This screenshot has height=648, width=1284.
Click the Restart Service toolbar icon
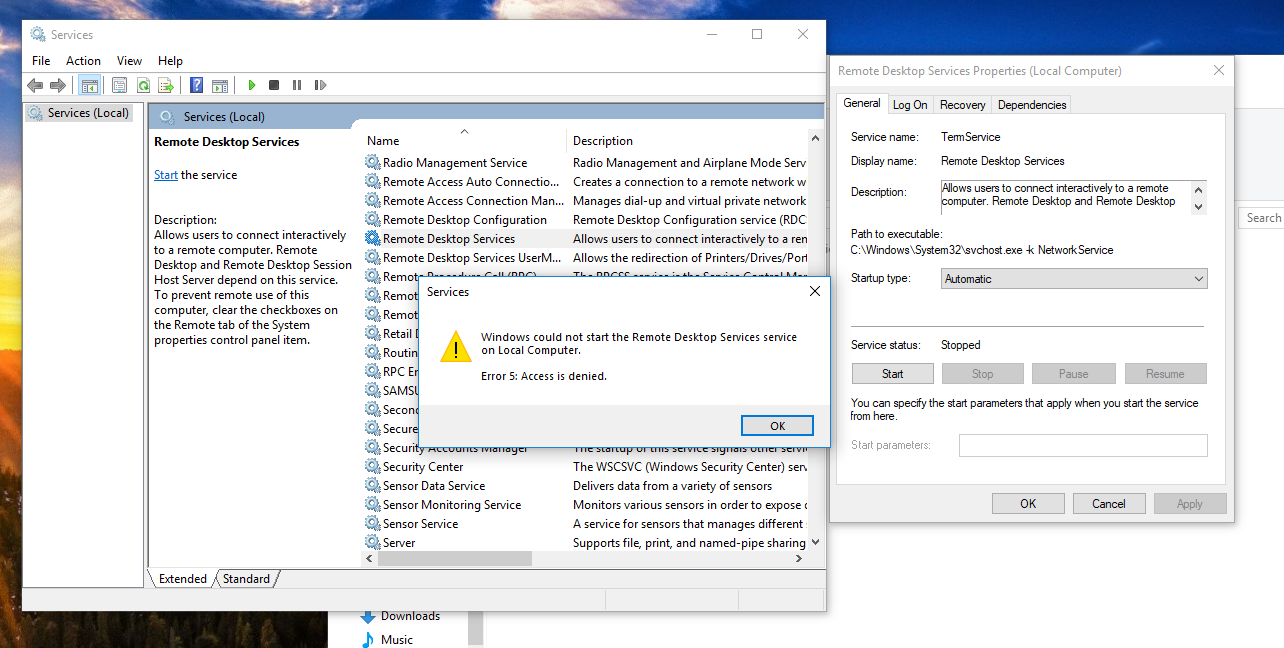tap(320, 86)
